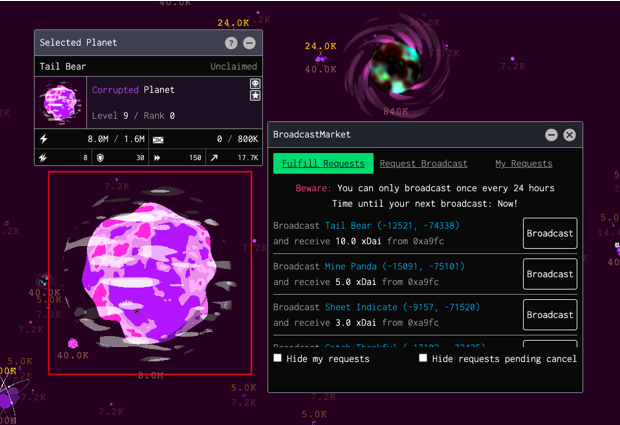Click the Level 9 / Rank 0 text
The image size is (620, 425).
tap(133, 116)
